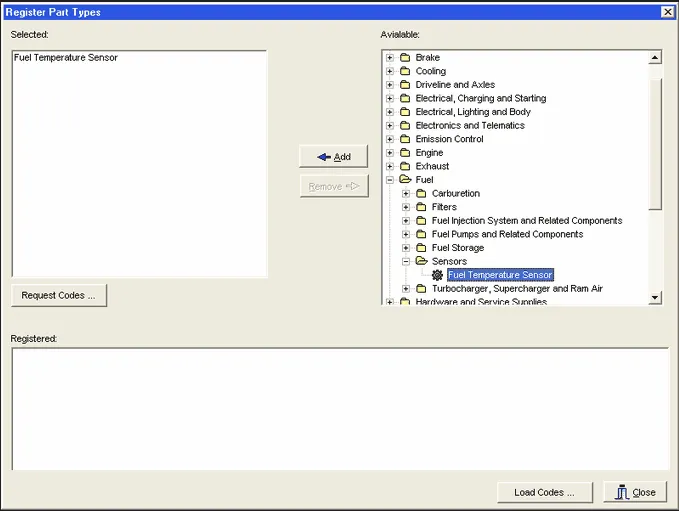Screen dimensions: 679x511
Task: Click the Emission Control folder icon
Action: [405, 139]
